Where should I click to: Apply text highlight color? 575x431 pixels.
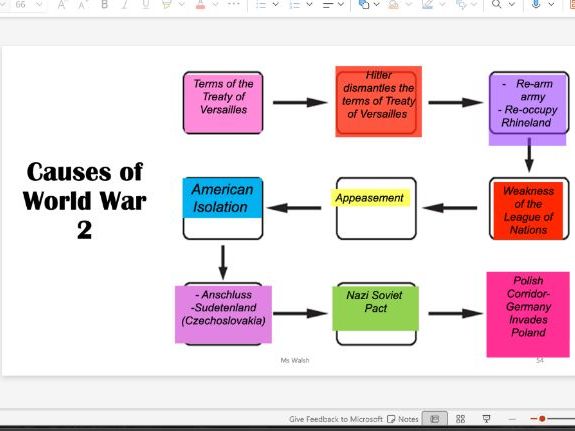(x=166, y=4)
